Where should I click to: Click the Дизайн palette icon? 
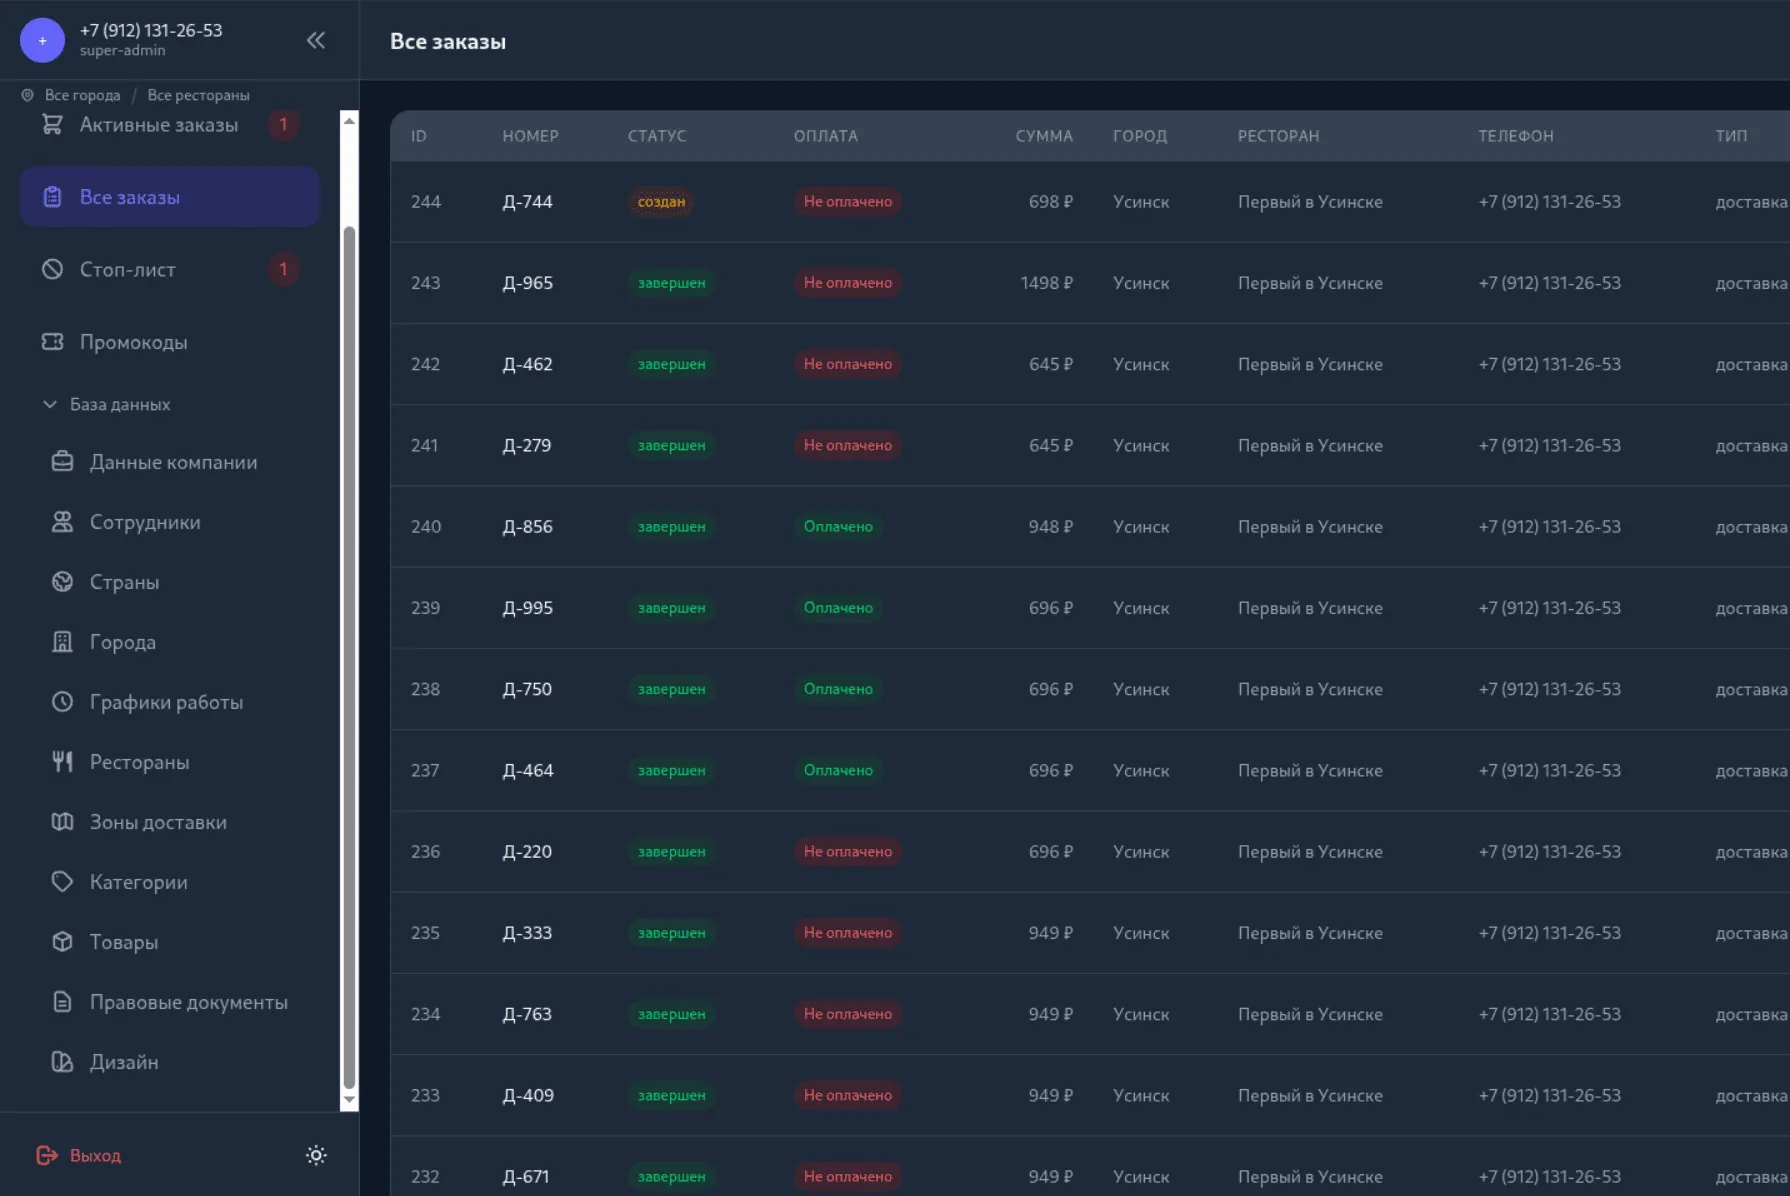click(62, 1062)
